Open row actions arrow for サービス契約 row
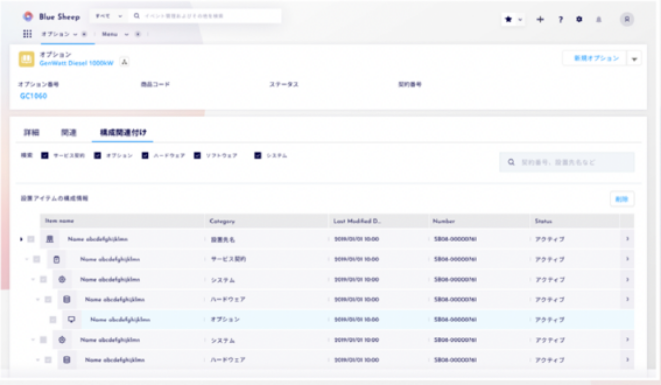 click(x=627, y=259)
